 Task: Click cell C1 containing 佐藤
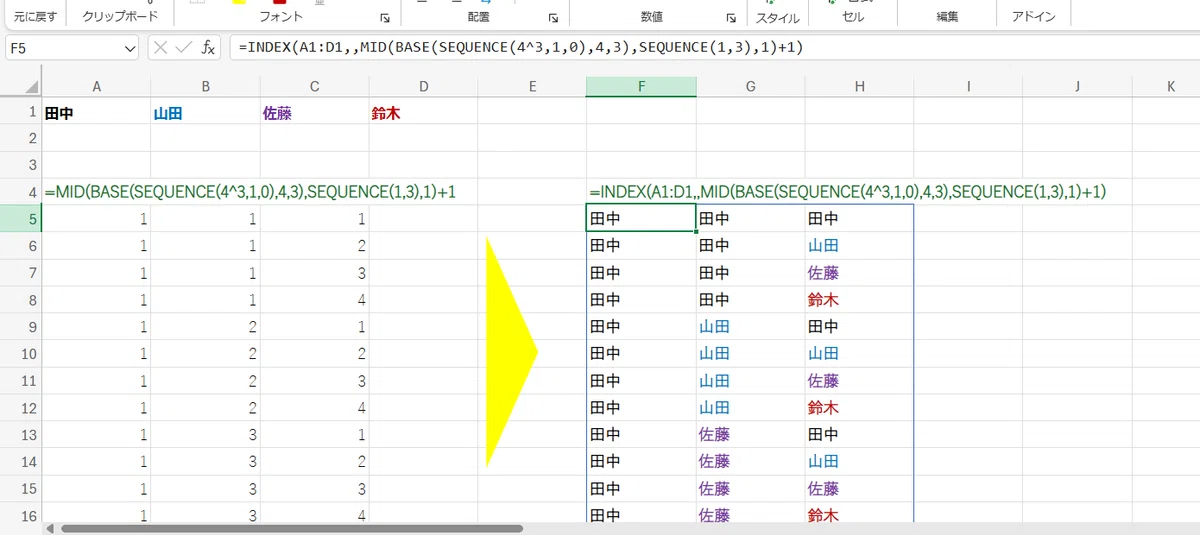[314, 111]
